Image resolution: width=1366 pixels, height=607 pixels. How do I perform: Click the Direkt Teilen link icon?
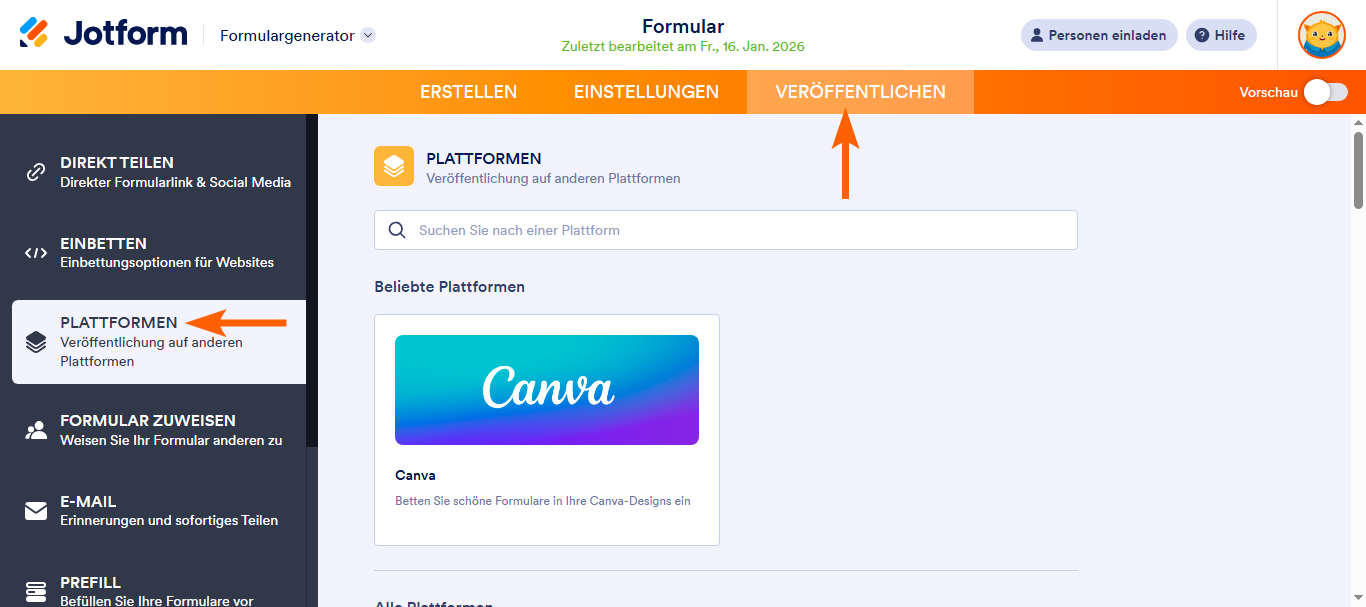pyautogui.click(x=36, y=172)
